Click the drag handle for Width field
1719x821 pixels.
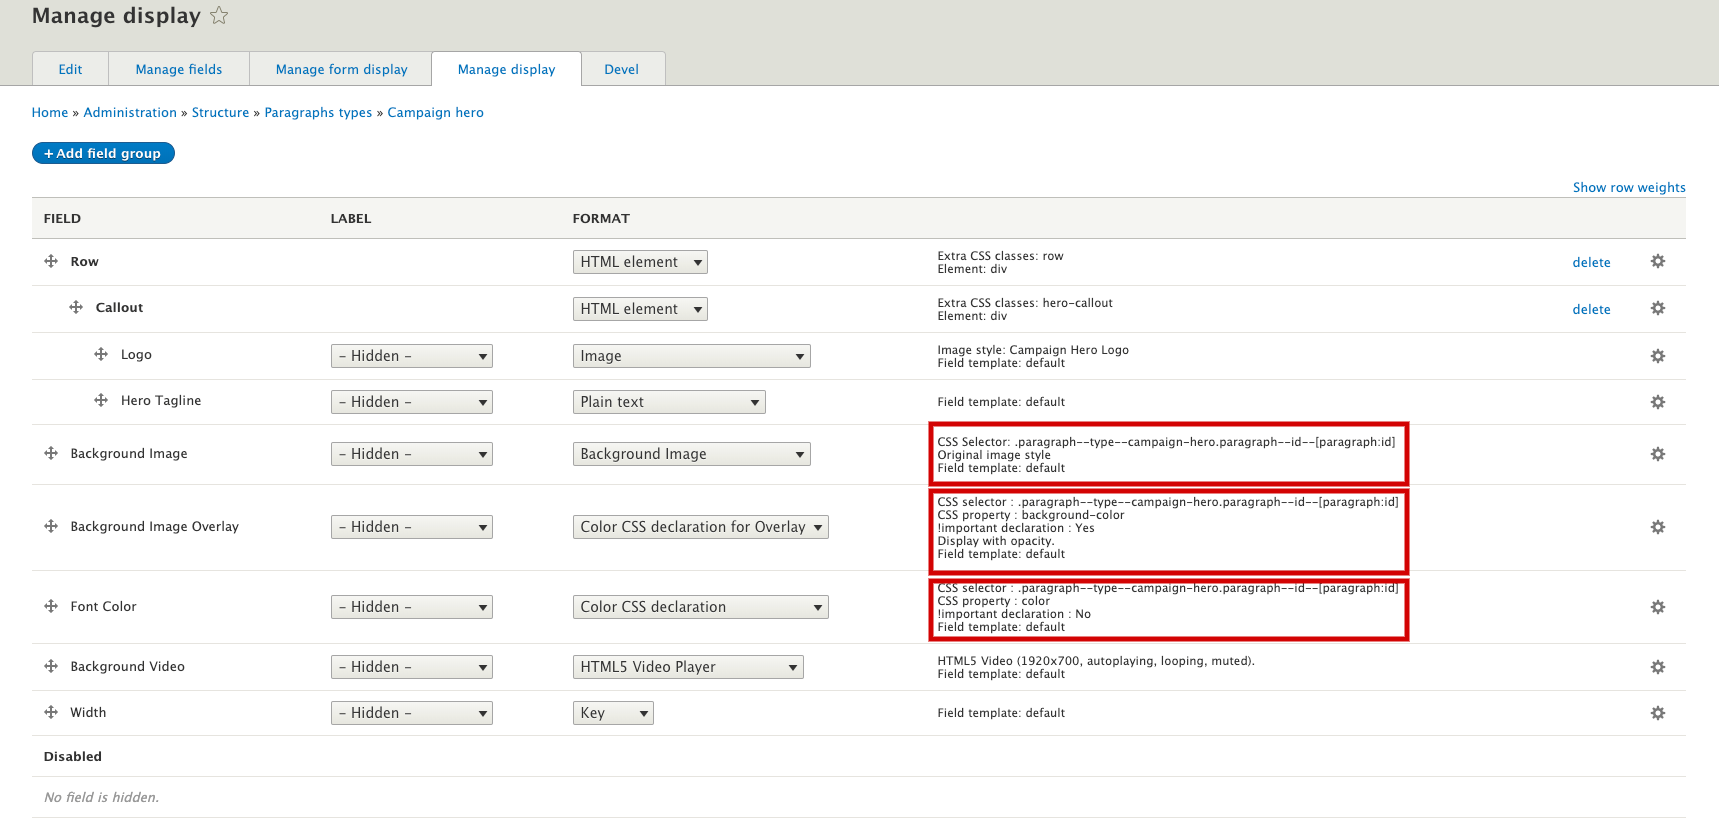pyautogui.click(x=51, y=713)
